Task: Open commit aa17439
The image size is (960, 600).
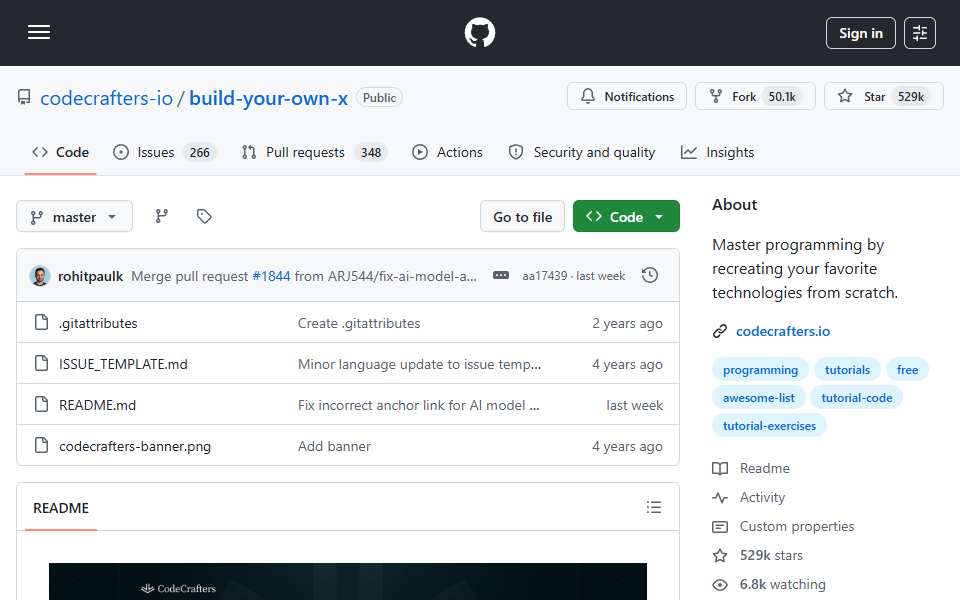Action: tap(544, 276)
